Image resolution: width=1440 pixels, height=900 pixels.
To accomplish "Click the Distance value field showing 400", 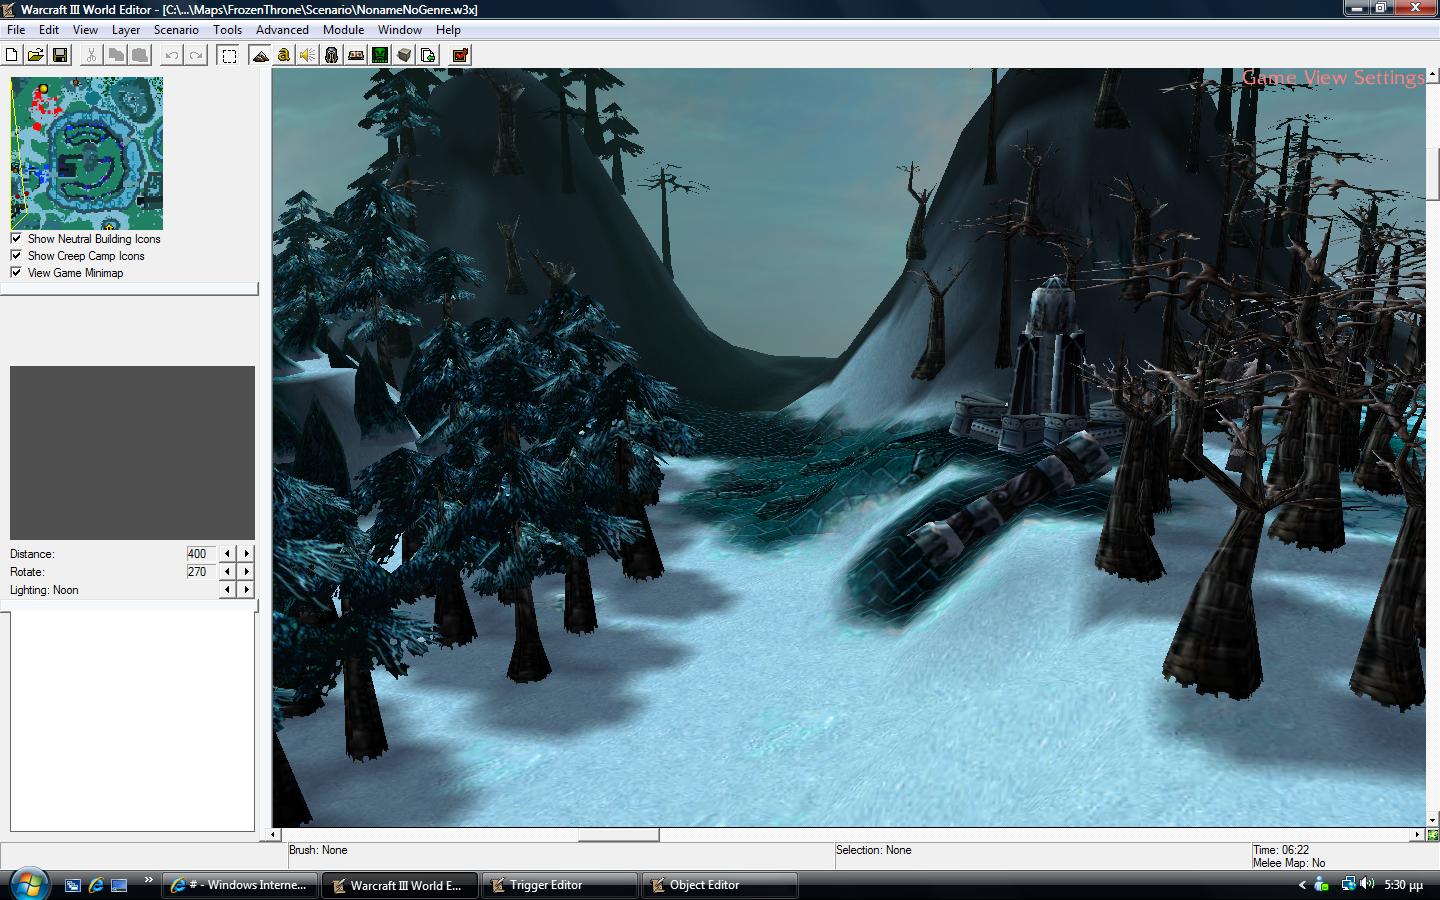I will pos(200,553).
